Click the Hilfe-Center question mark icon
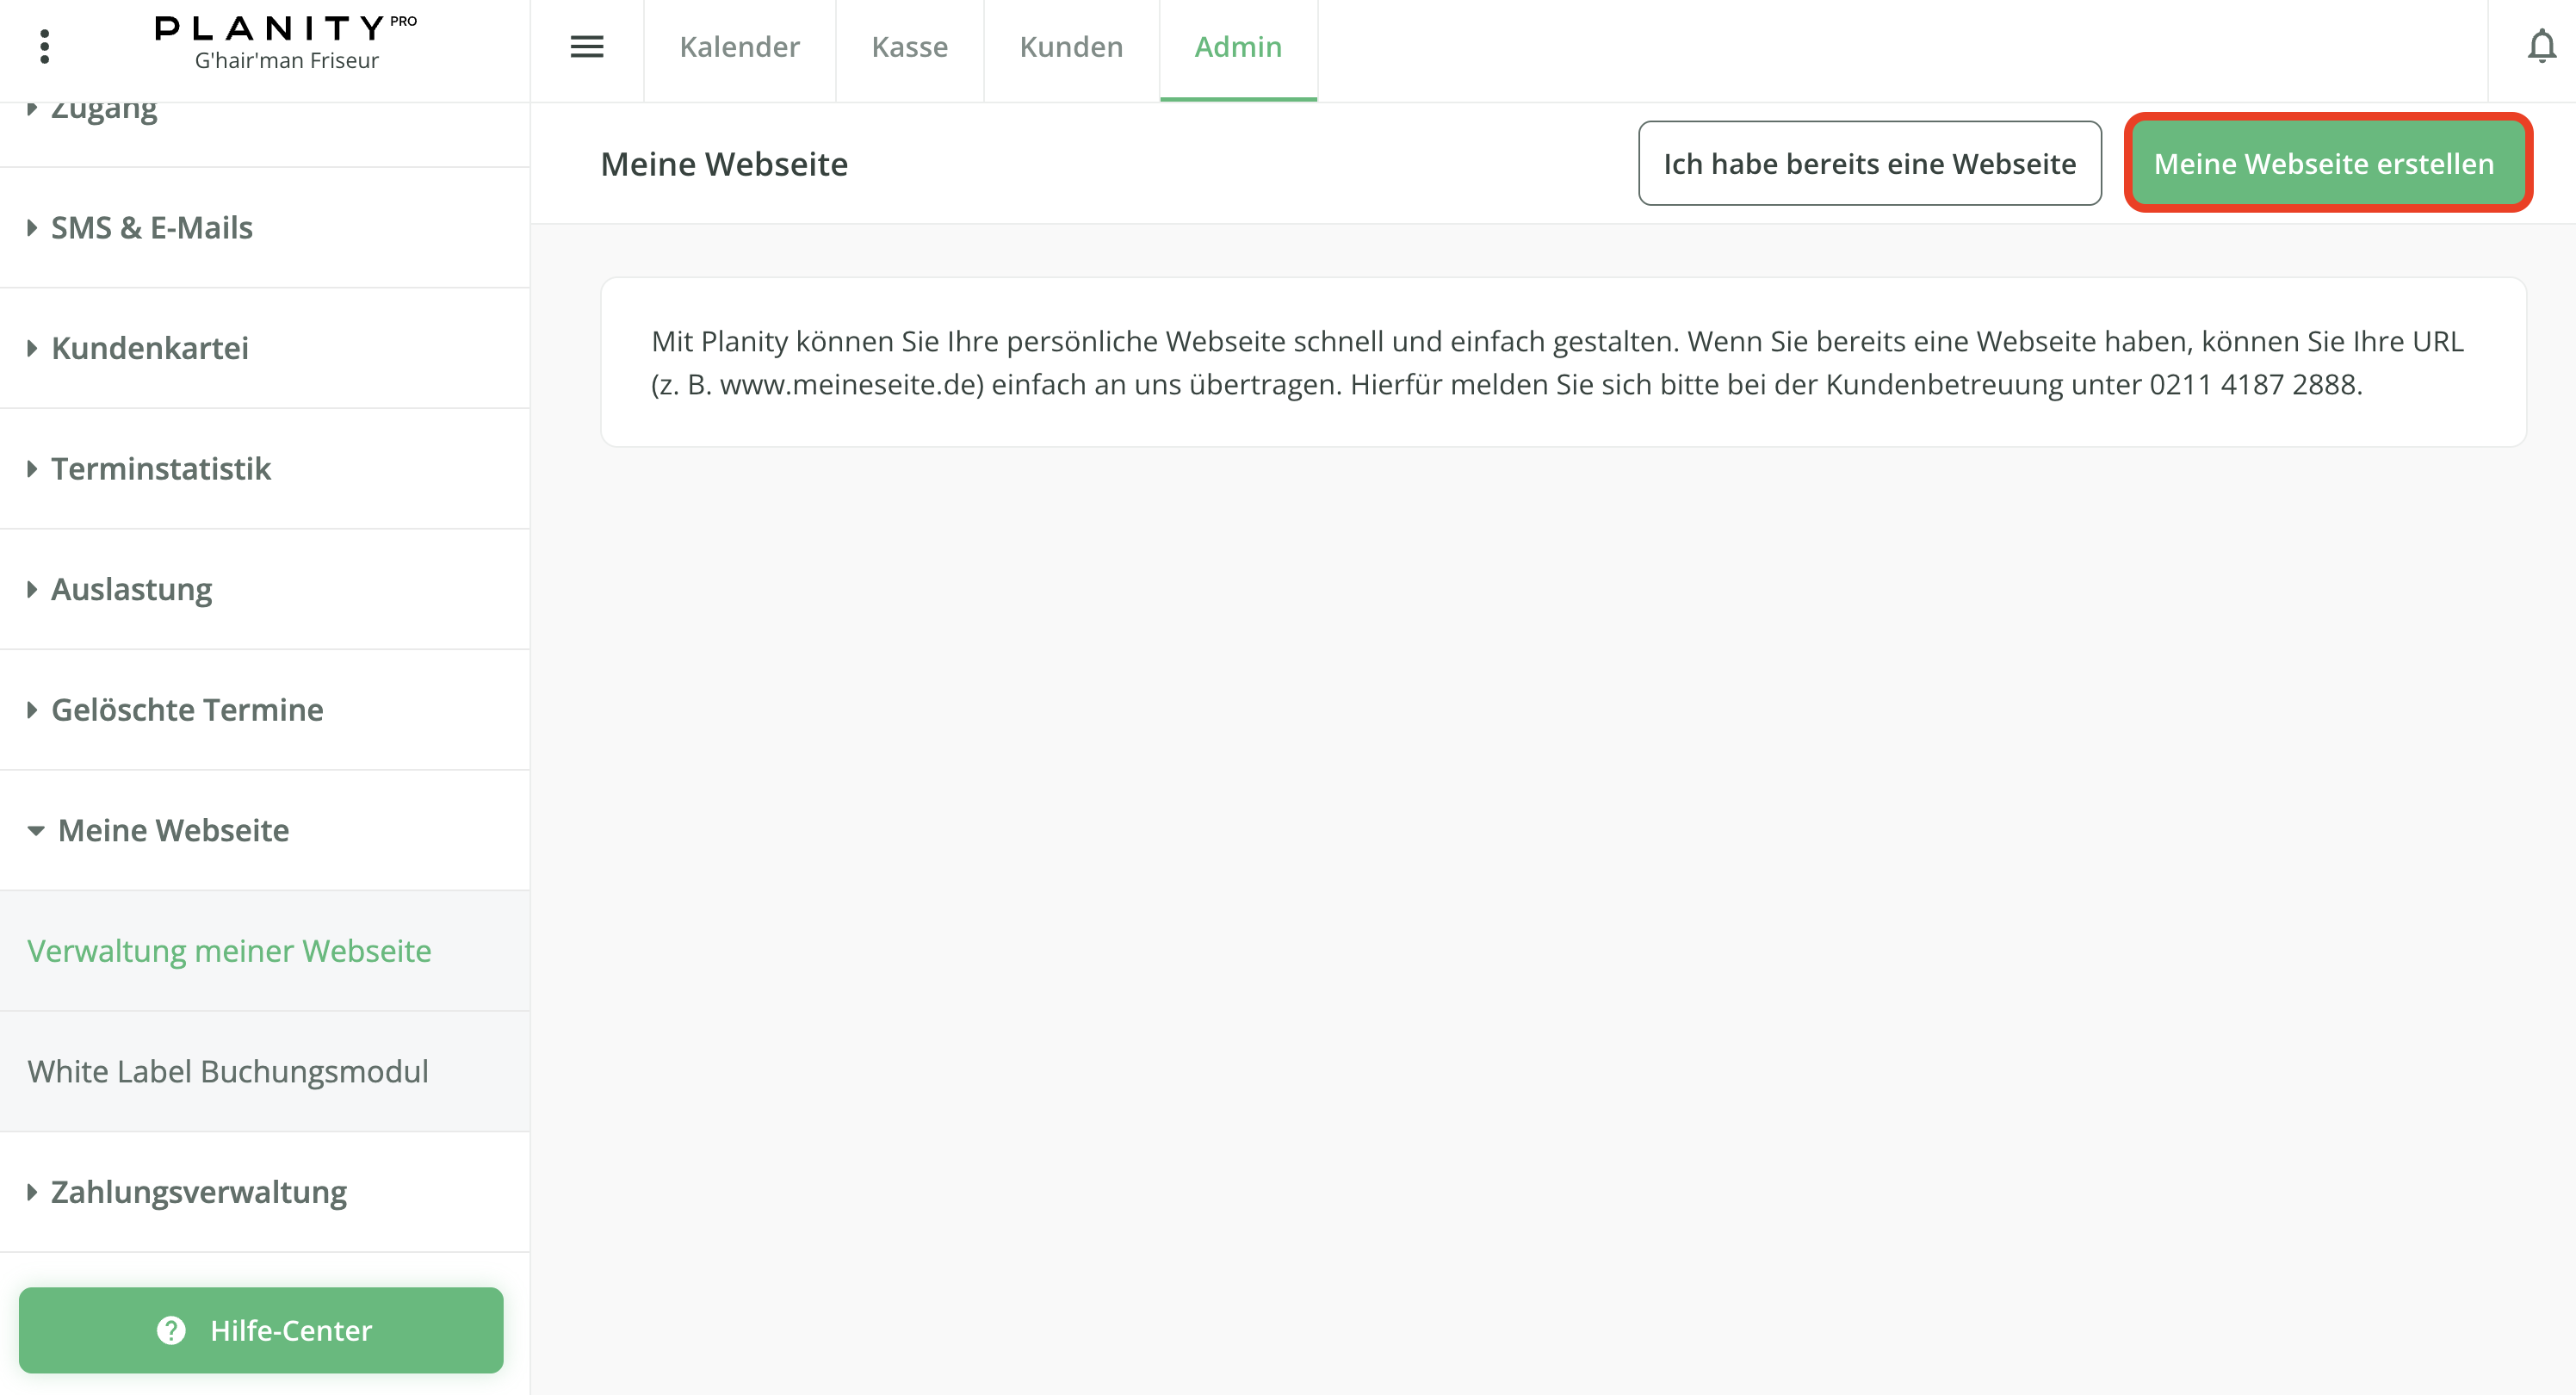Image resolution: width=2576 pixels, height=1395 pixels. (171, 1330)
